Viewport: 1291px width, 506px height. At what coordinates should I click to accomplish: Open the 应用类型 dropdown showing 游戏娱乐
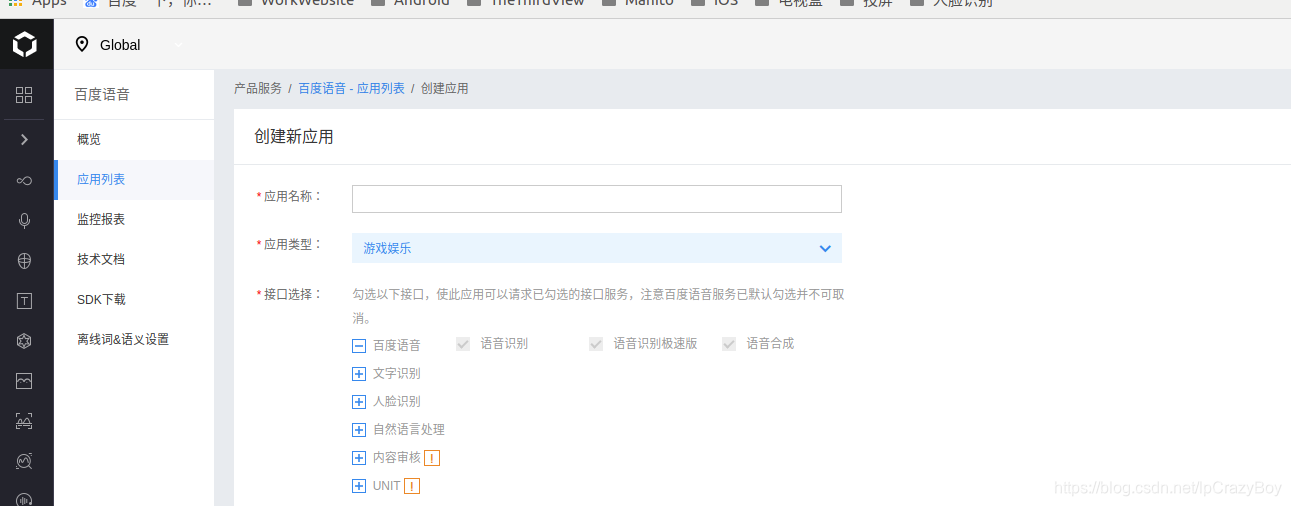[597, 248]
